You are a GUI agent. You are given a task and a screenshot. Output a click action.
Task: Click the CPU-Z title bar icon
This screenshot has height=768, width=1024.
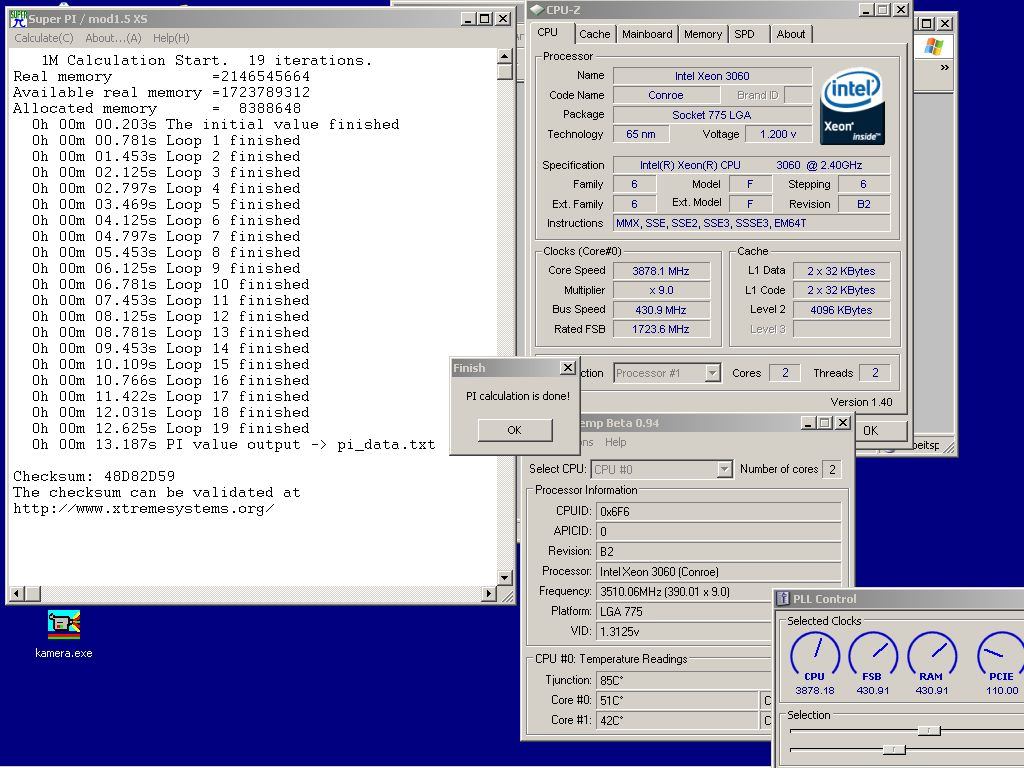point(537,10)
